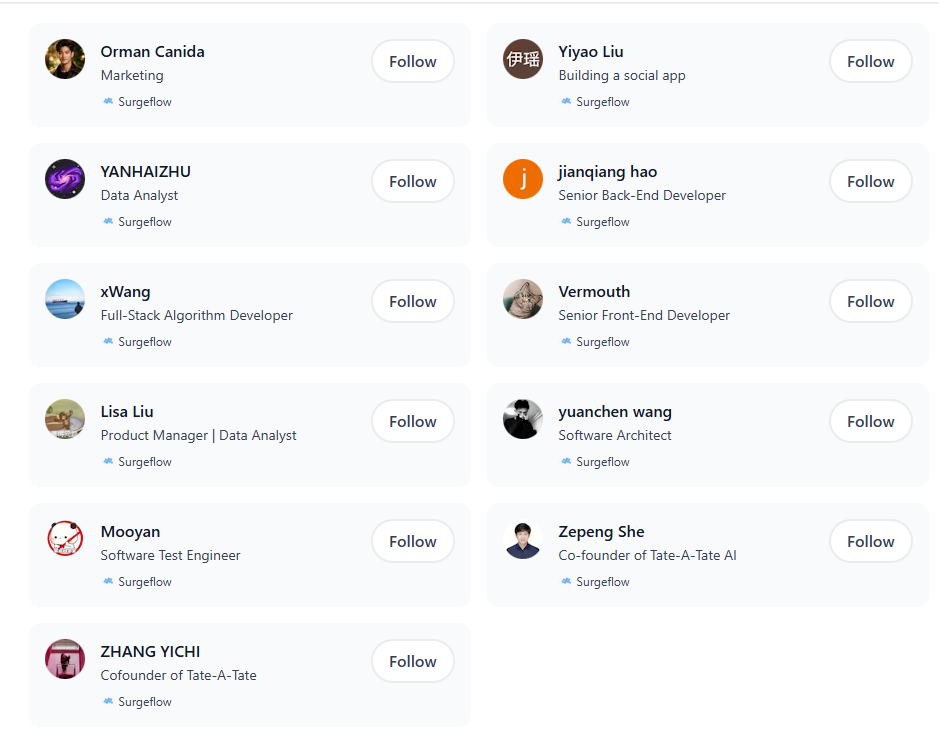Open the name link Orman Canida
The image size is (939, 741).
pyautogui.click(x=152, y=52)
